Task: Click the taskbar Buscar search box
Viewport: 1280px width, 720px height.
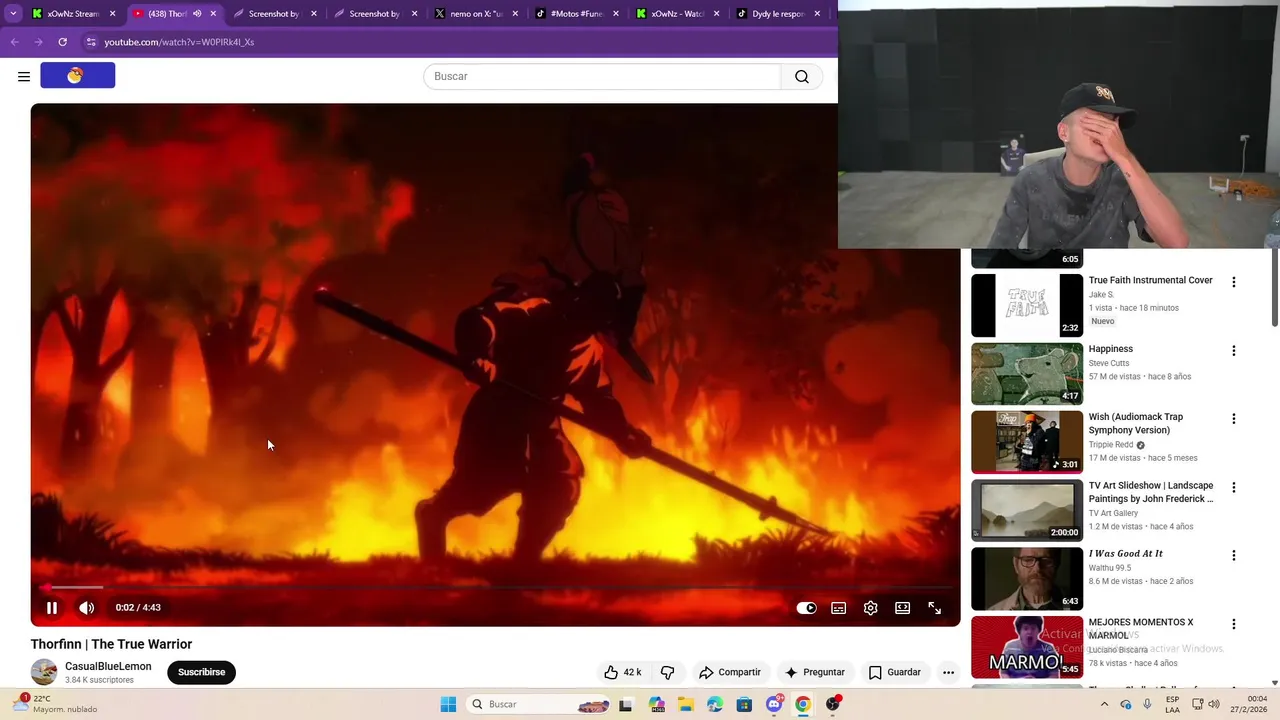Action: point(540,704)
